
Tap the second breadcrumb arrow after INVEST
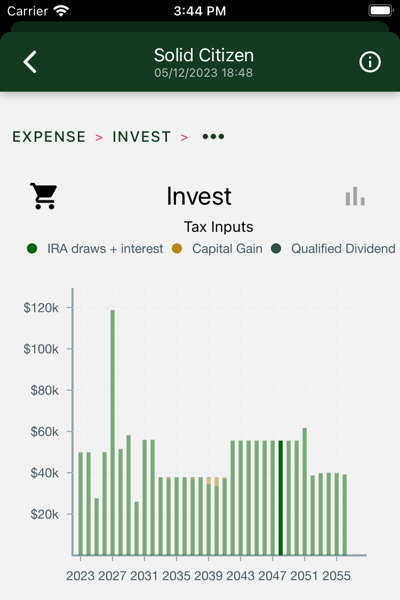coord(184,137)
